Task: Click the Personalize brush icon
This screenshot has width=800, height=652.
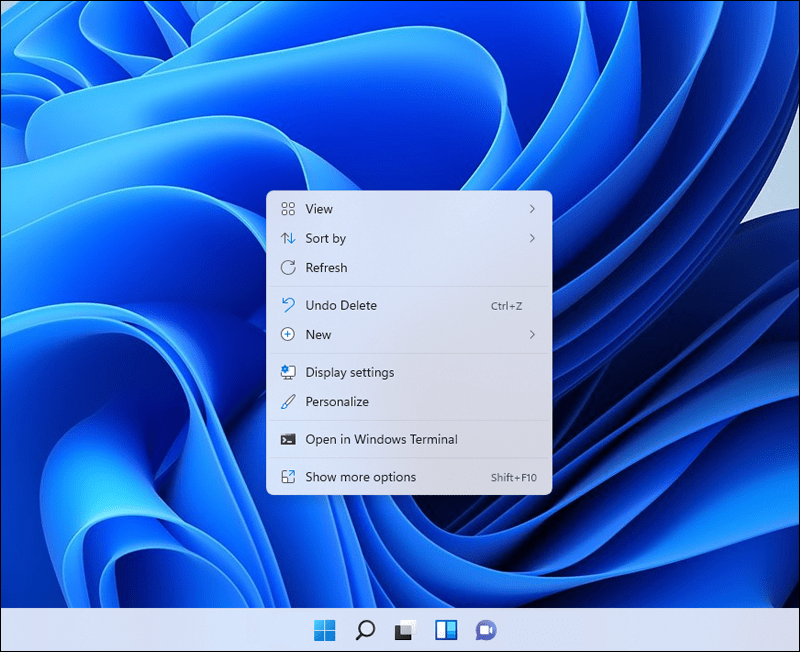Action: tap(288, 402)
